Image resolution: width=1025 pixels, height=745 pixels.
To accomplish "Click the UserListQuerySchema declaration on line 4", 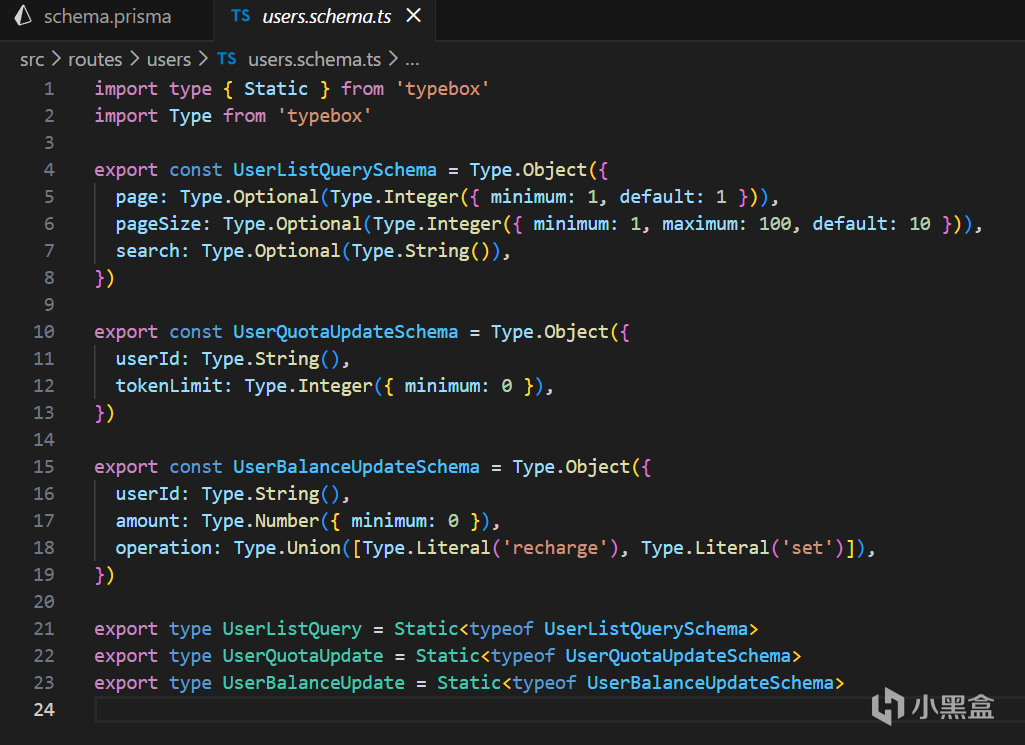I will [x=335, y=170].
